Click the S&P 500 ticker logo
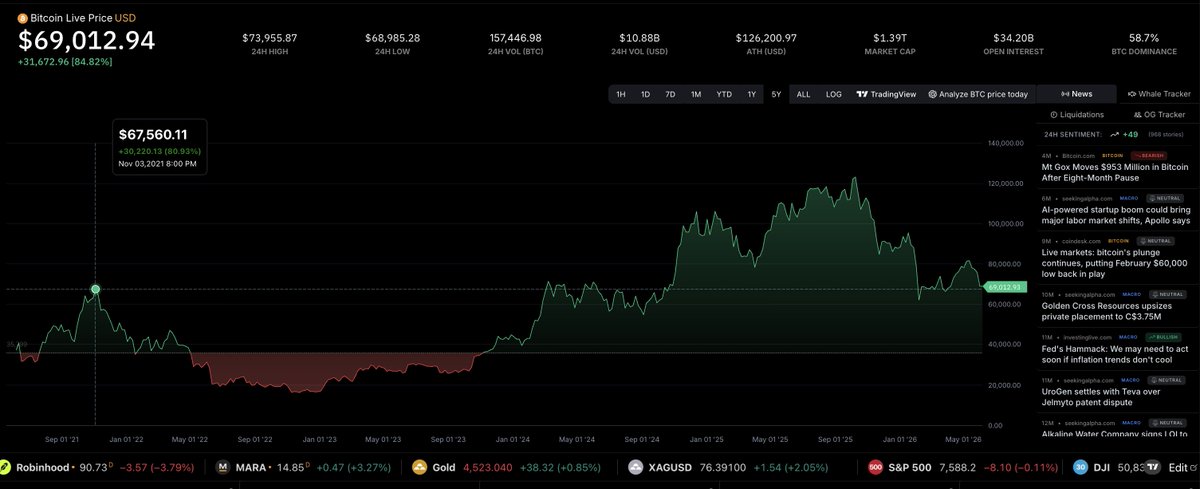The image size is (1200, 489). pos(875,467)
